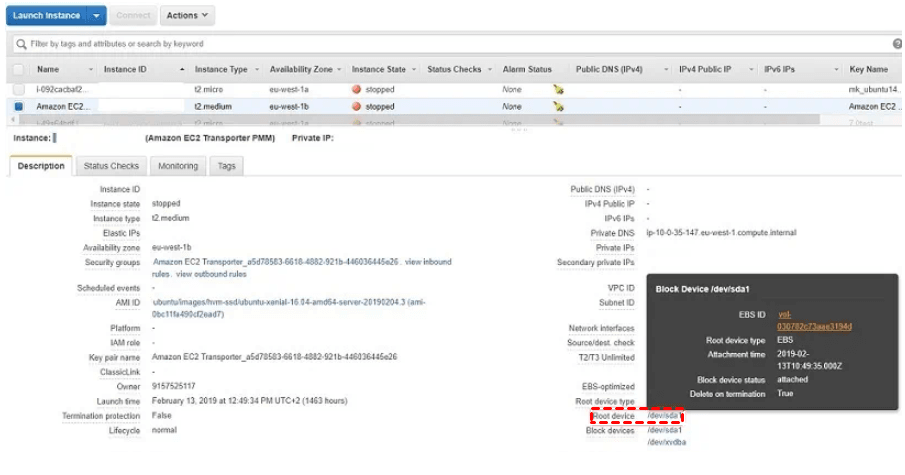This screenshot has height=475, width=905.
Task: Toggle the select-all instances checkbox
Action: [x=18, y=69]
